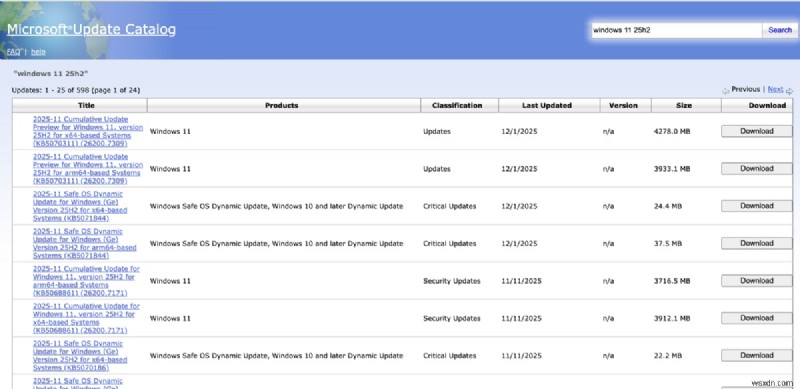Download the 37.5 MB update
Viewport: 800px width, 389px height.
coord(757,243)
